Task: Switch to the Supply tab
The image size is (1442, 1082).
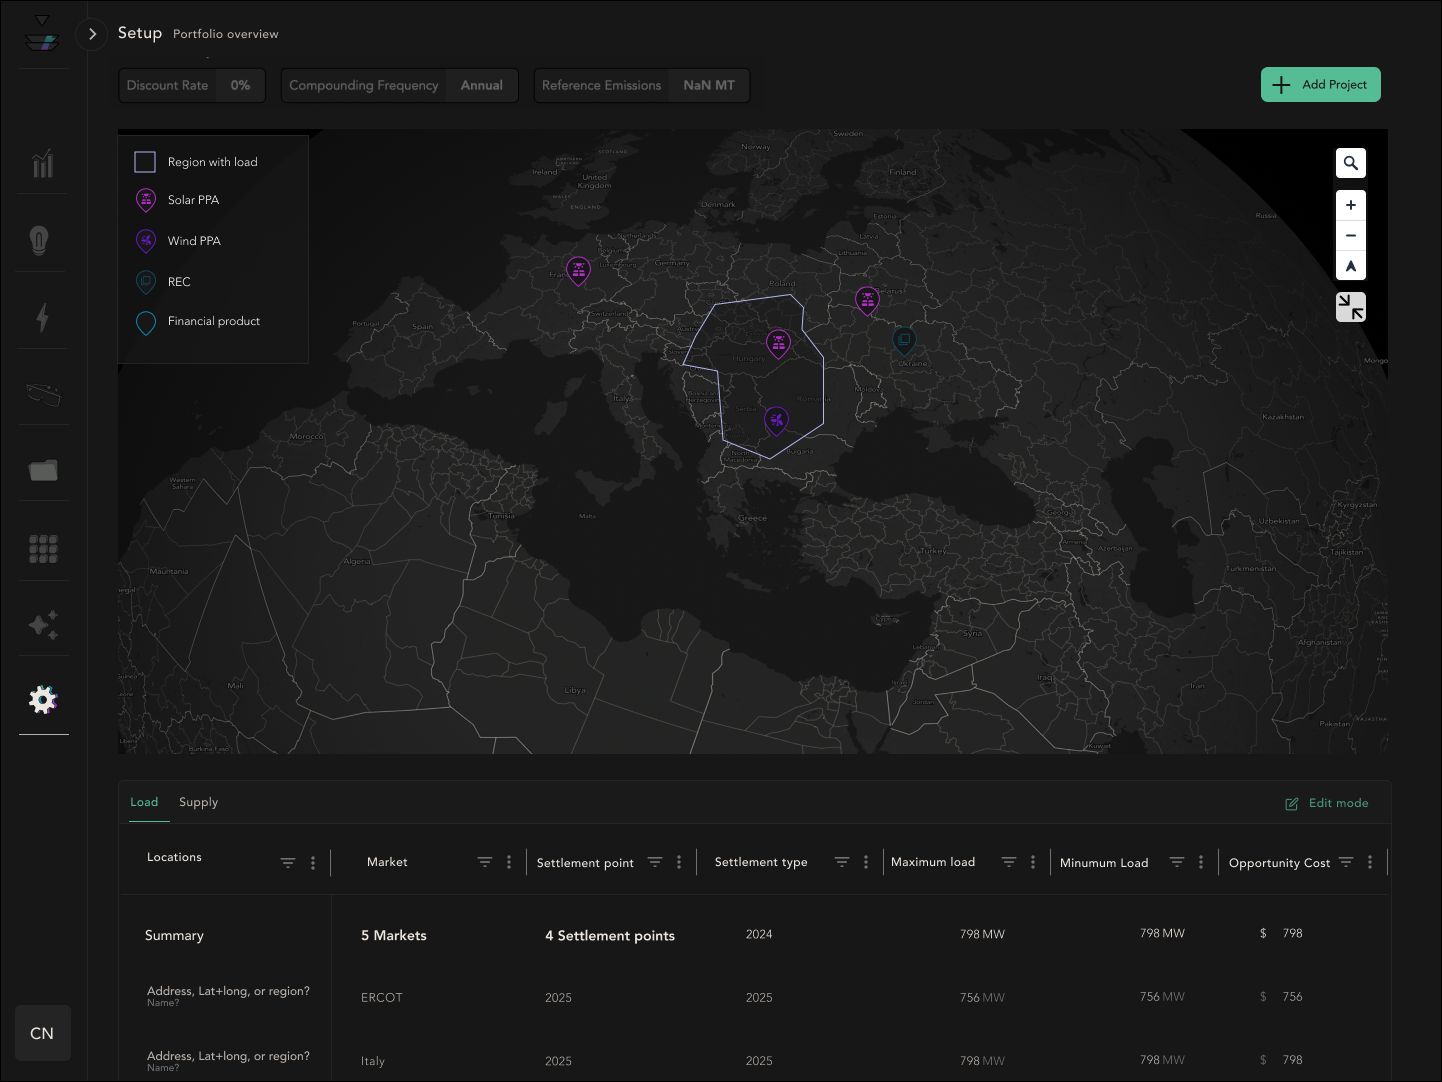Action: 198,802
